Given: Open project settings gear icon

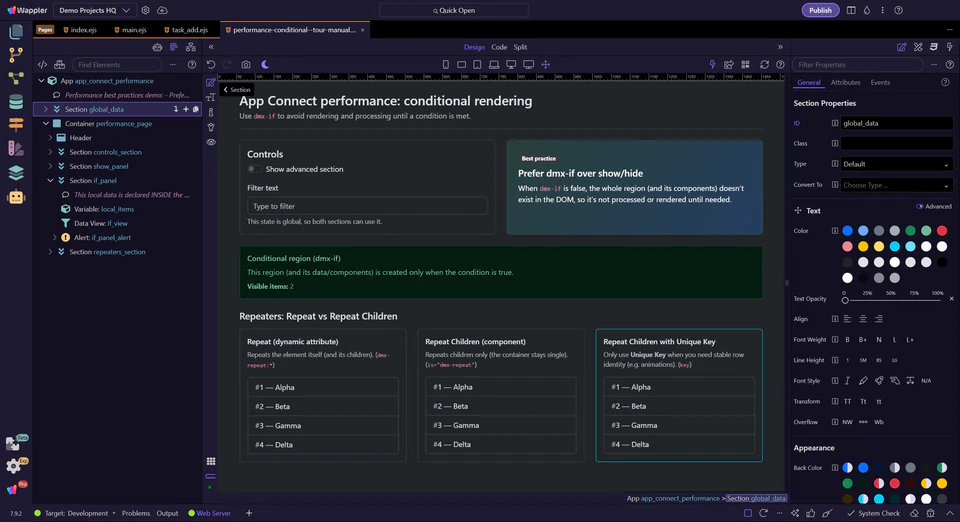Looking at the screenshot, I should pyautogui.click(x=145, y=10).
